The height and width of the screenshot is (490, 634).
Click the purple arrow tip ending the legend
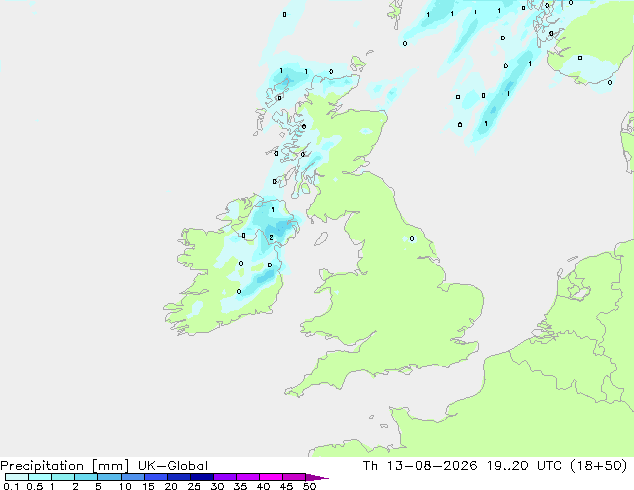(317, 477)
